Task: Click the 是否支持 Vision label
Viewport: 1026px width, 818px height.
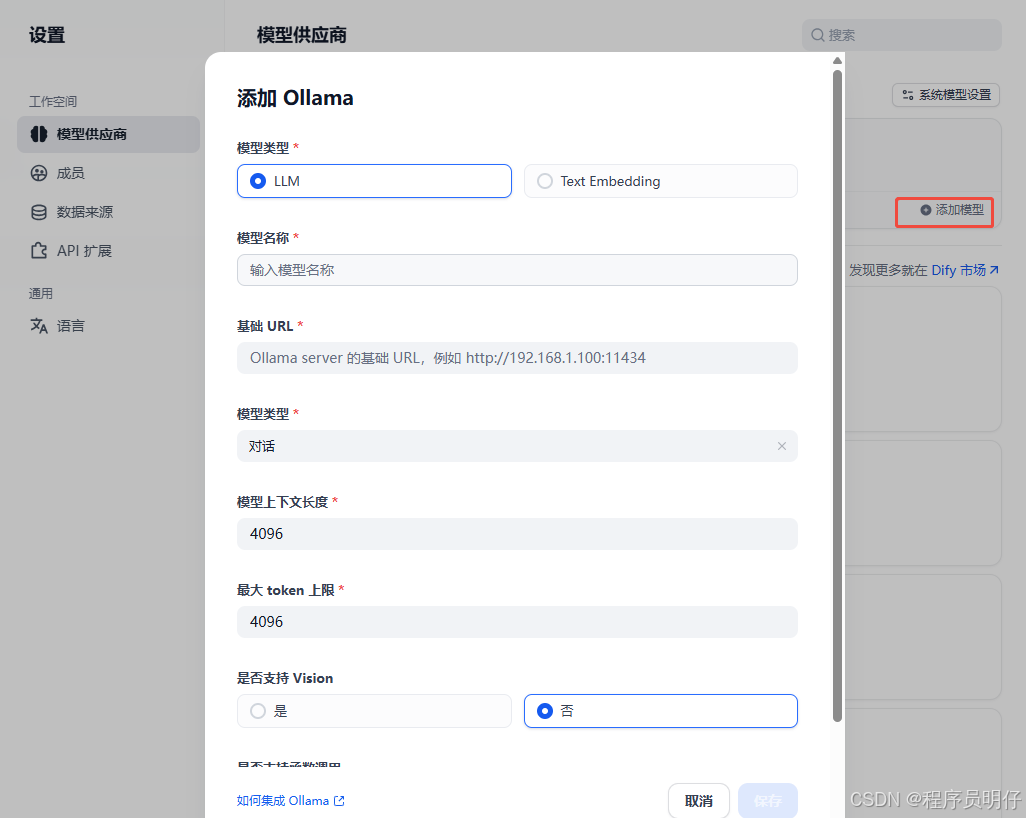Action: coord(285,678)
